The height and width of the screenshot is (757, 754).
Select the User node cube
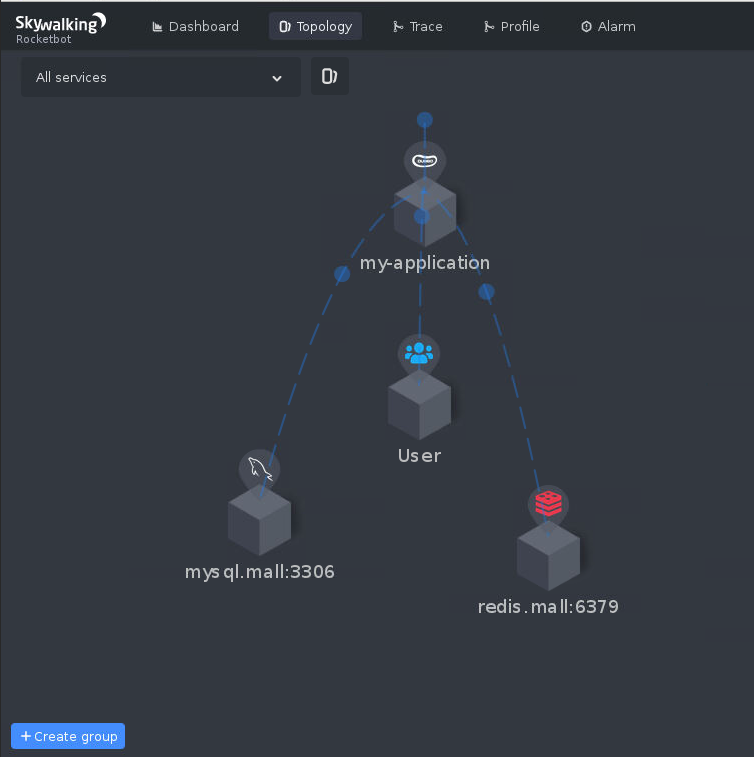pos(419,405)
